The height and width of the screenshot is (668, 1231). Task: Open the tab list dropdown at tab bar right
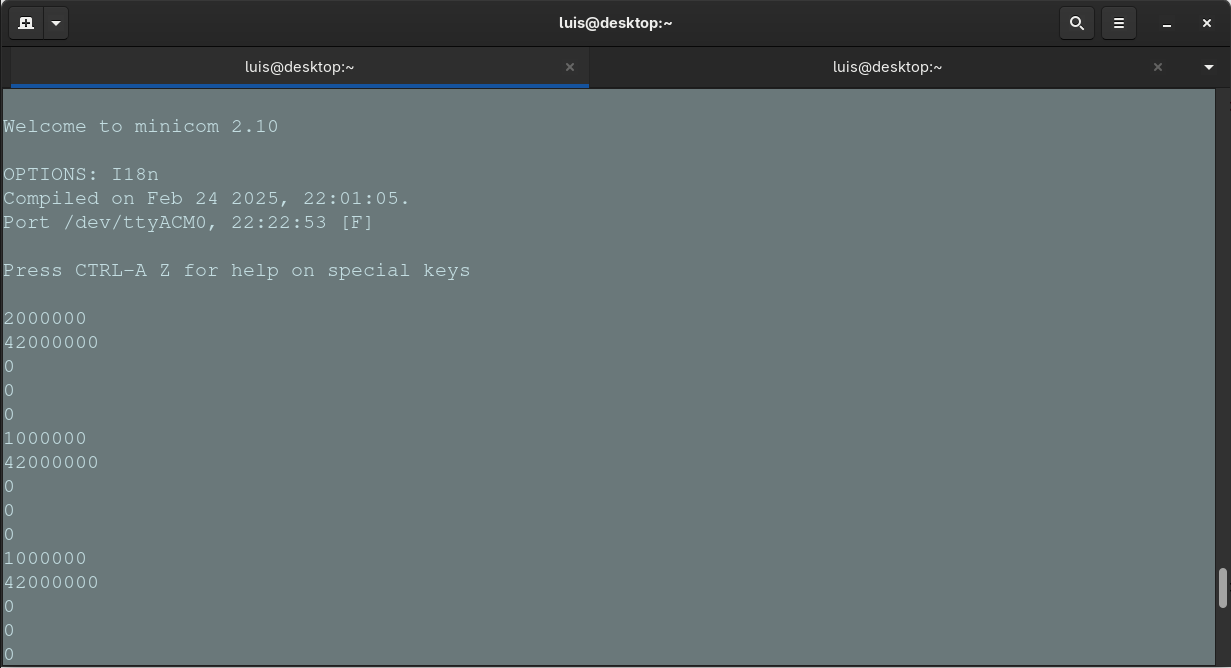click(1209, 67)
